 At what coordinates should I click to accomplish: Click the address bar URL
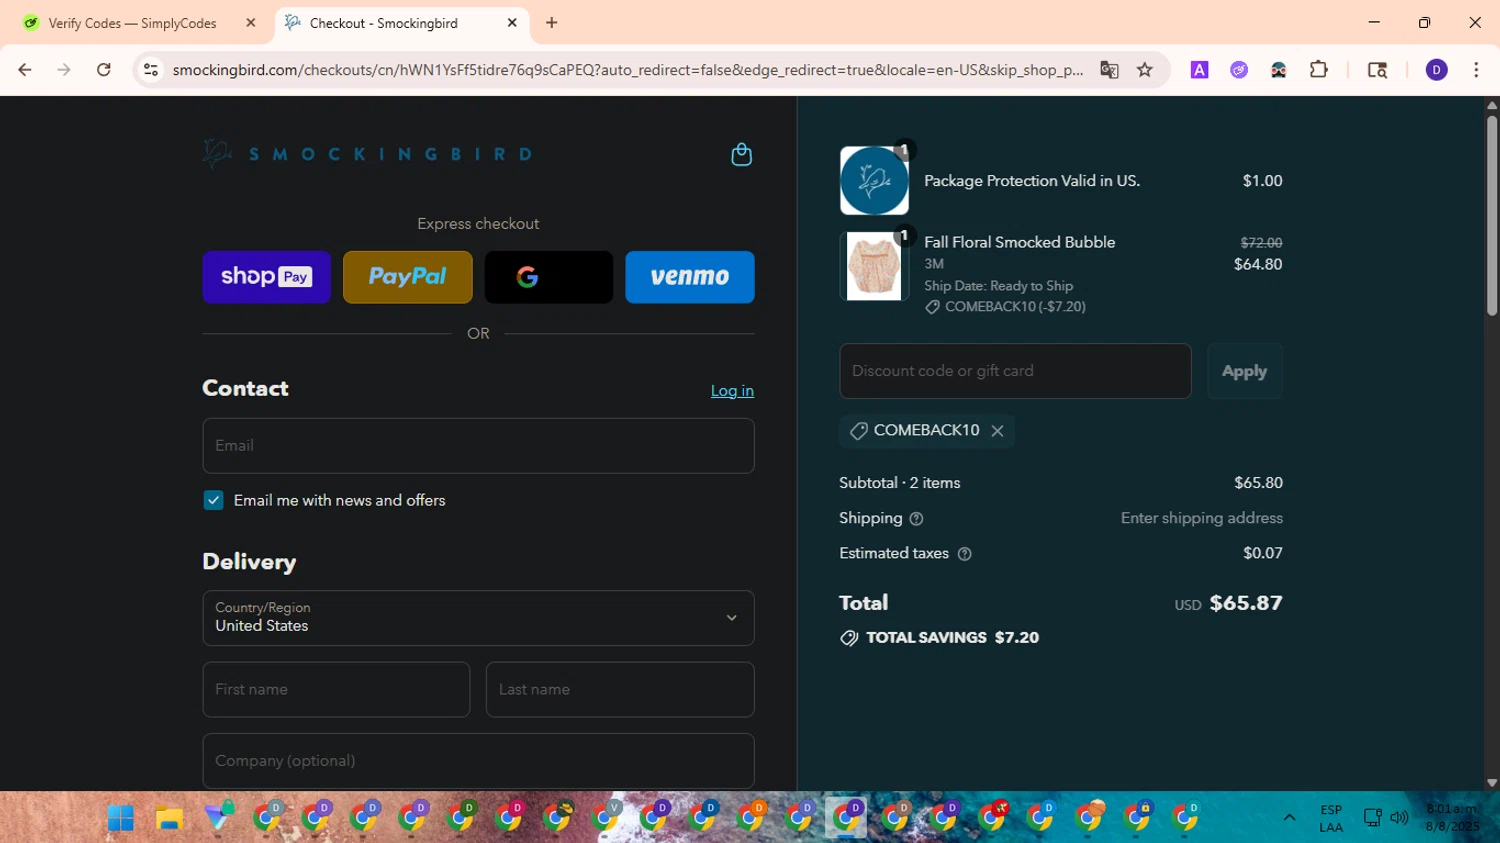tap(628, 70)
